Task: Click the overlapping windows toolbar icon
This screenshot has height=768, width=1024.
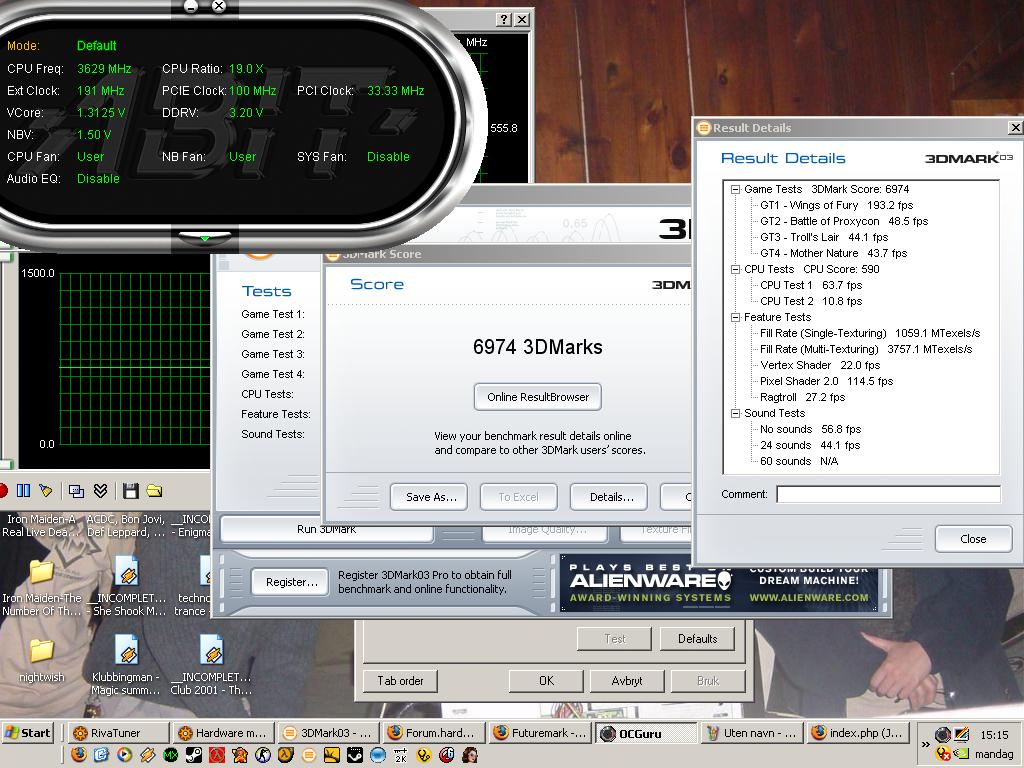Action: point(76,491)
